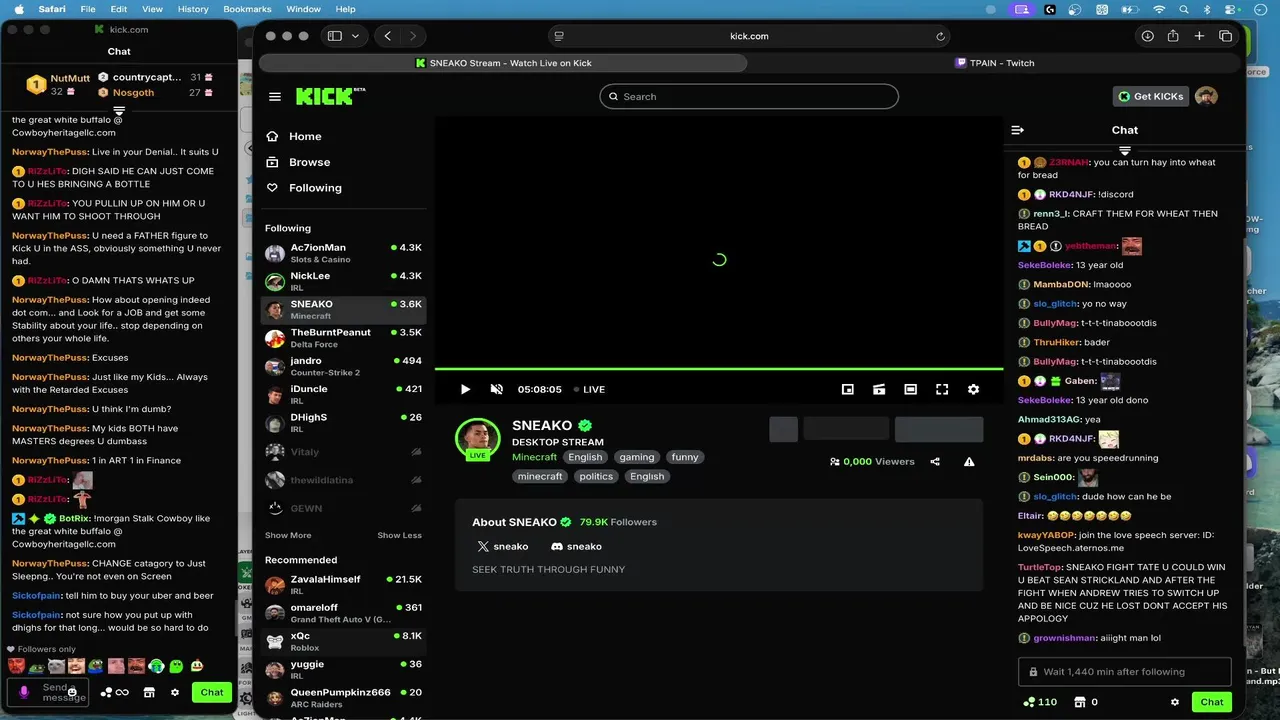Screen dimensions: 1280x720
Task: Collapse the chat panel with its arrow icon
Action: click(1018, 130)
